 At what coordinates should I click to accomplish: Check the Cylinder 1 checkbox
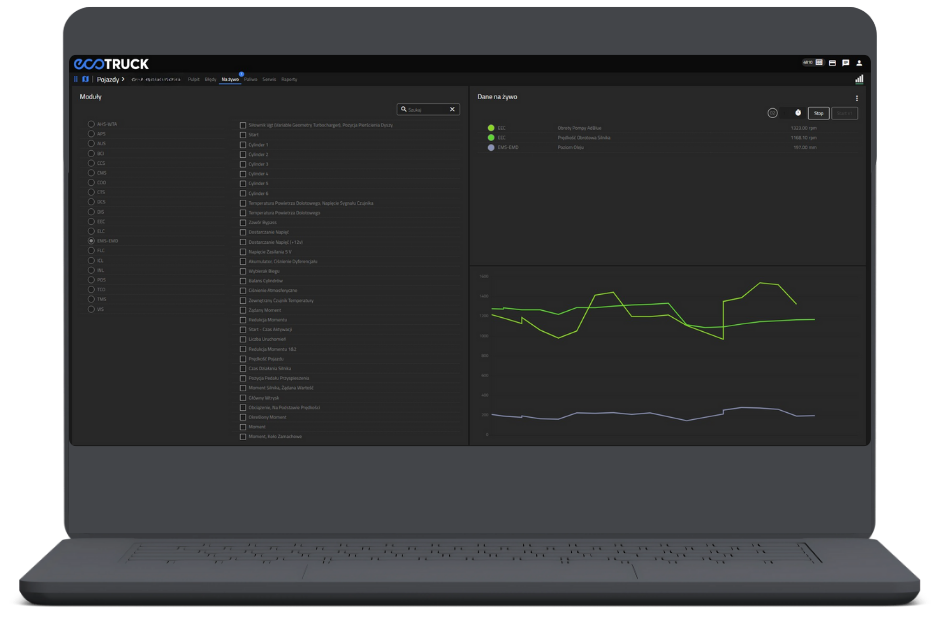(x=243, y=145)
